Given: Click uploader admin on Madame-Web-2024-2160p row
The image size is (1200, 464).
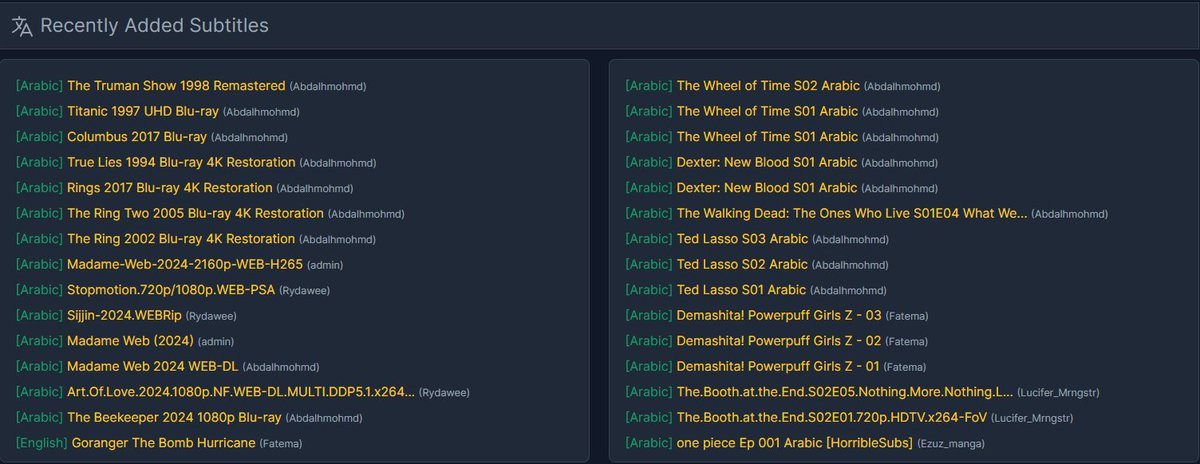Looking at the screenshot, I should click(325, 265).
